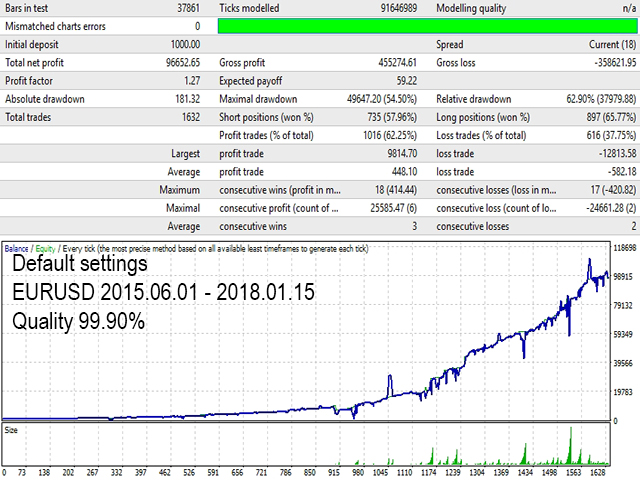
Task: Click the Default settings chart annotation
Action: tap(80, 263)
